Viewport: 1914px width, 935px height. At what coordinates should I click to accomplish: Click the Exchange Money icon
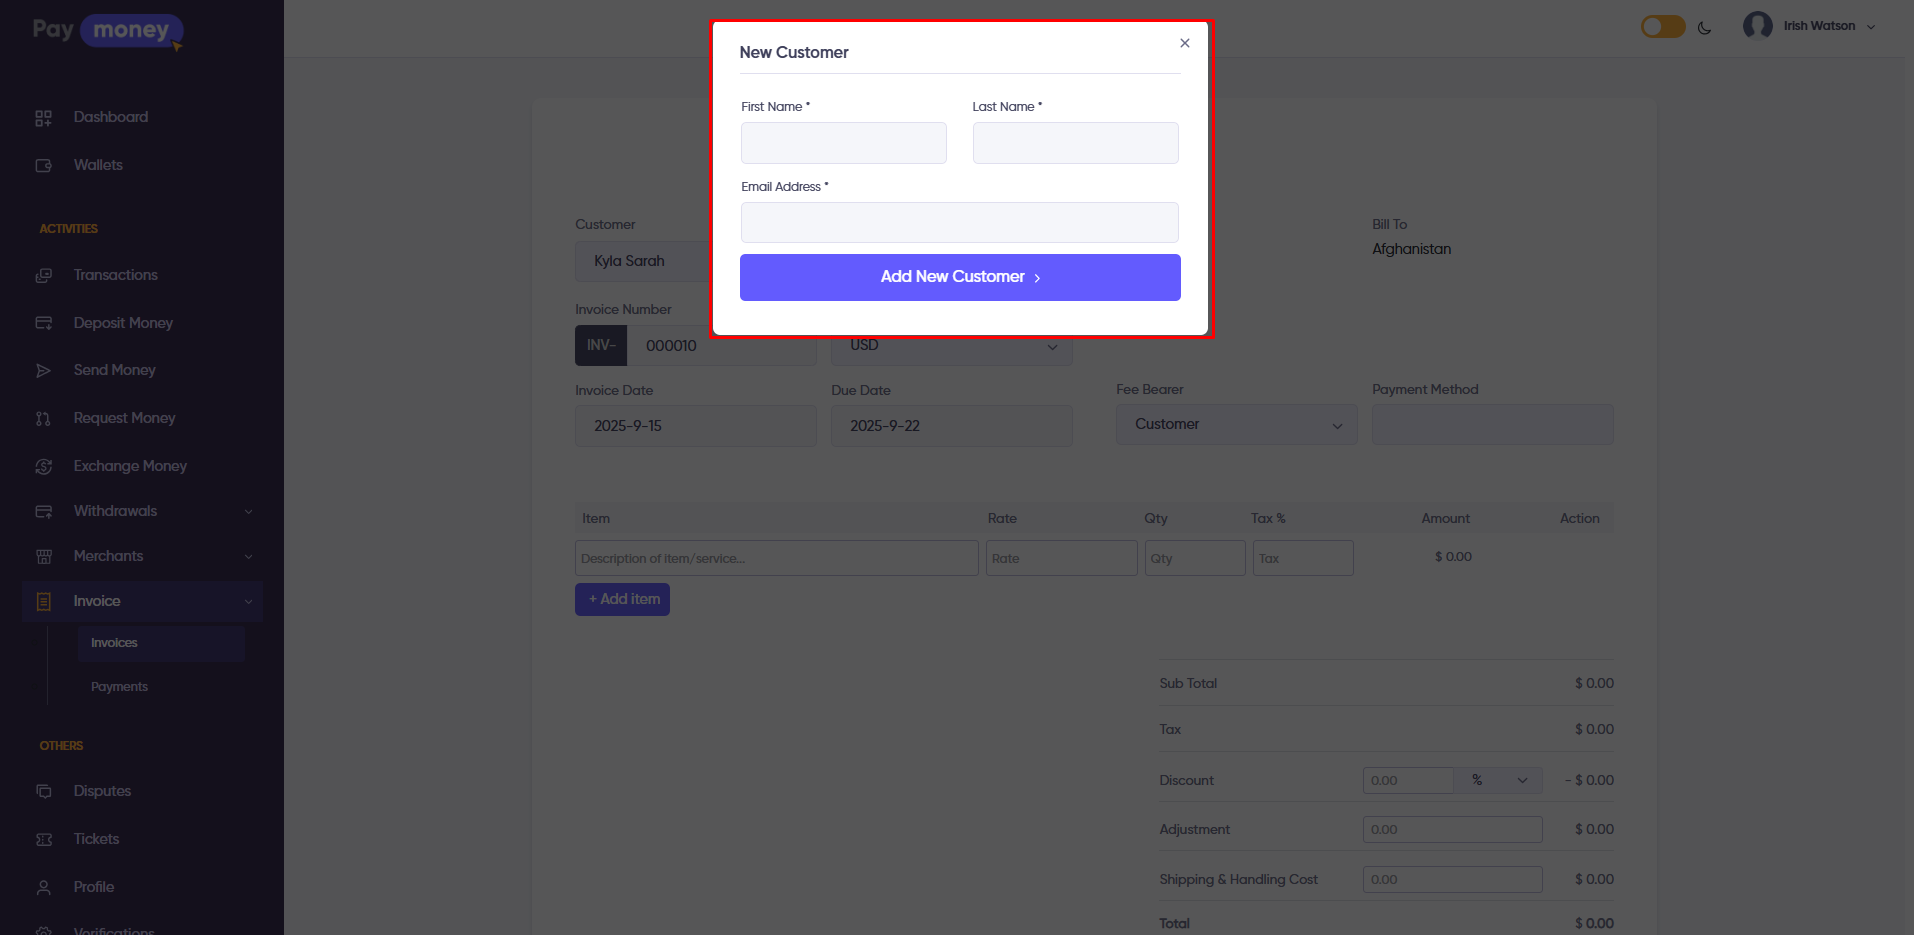(43, 467)
